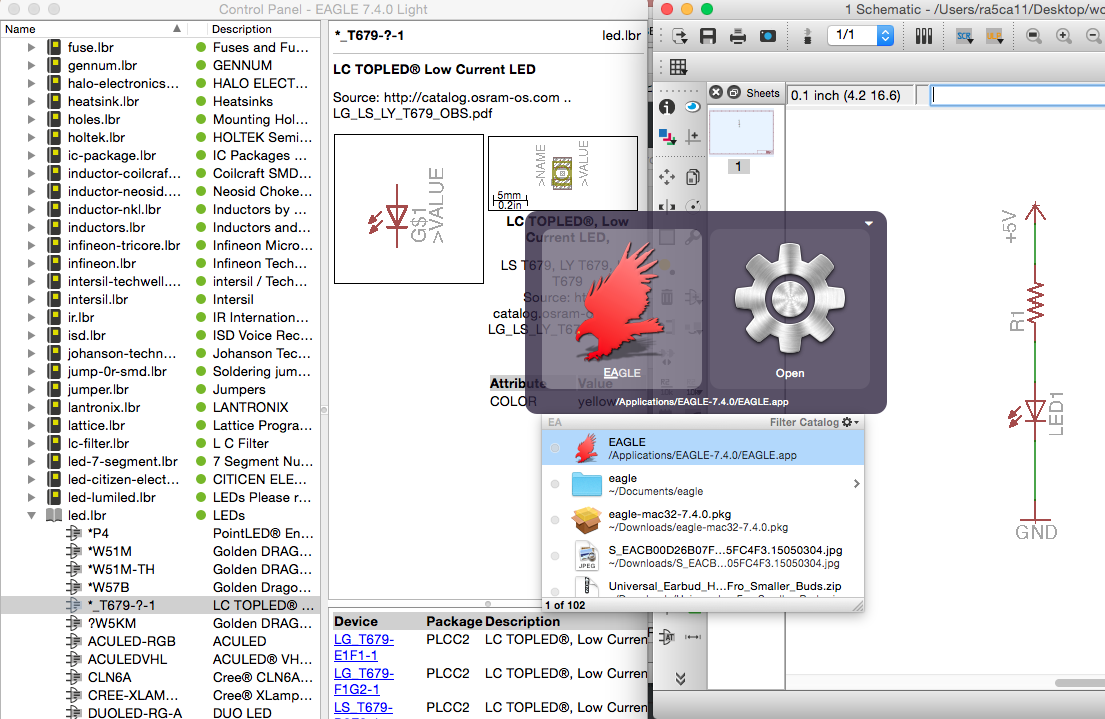The width and height of the screenshot is (1105, 719).
Task: Undock the Sheets panel
Action: (734, 92)
